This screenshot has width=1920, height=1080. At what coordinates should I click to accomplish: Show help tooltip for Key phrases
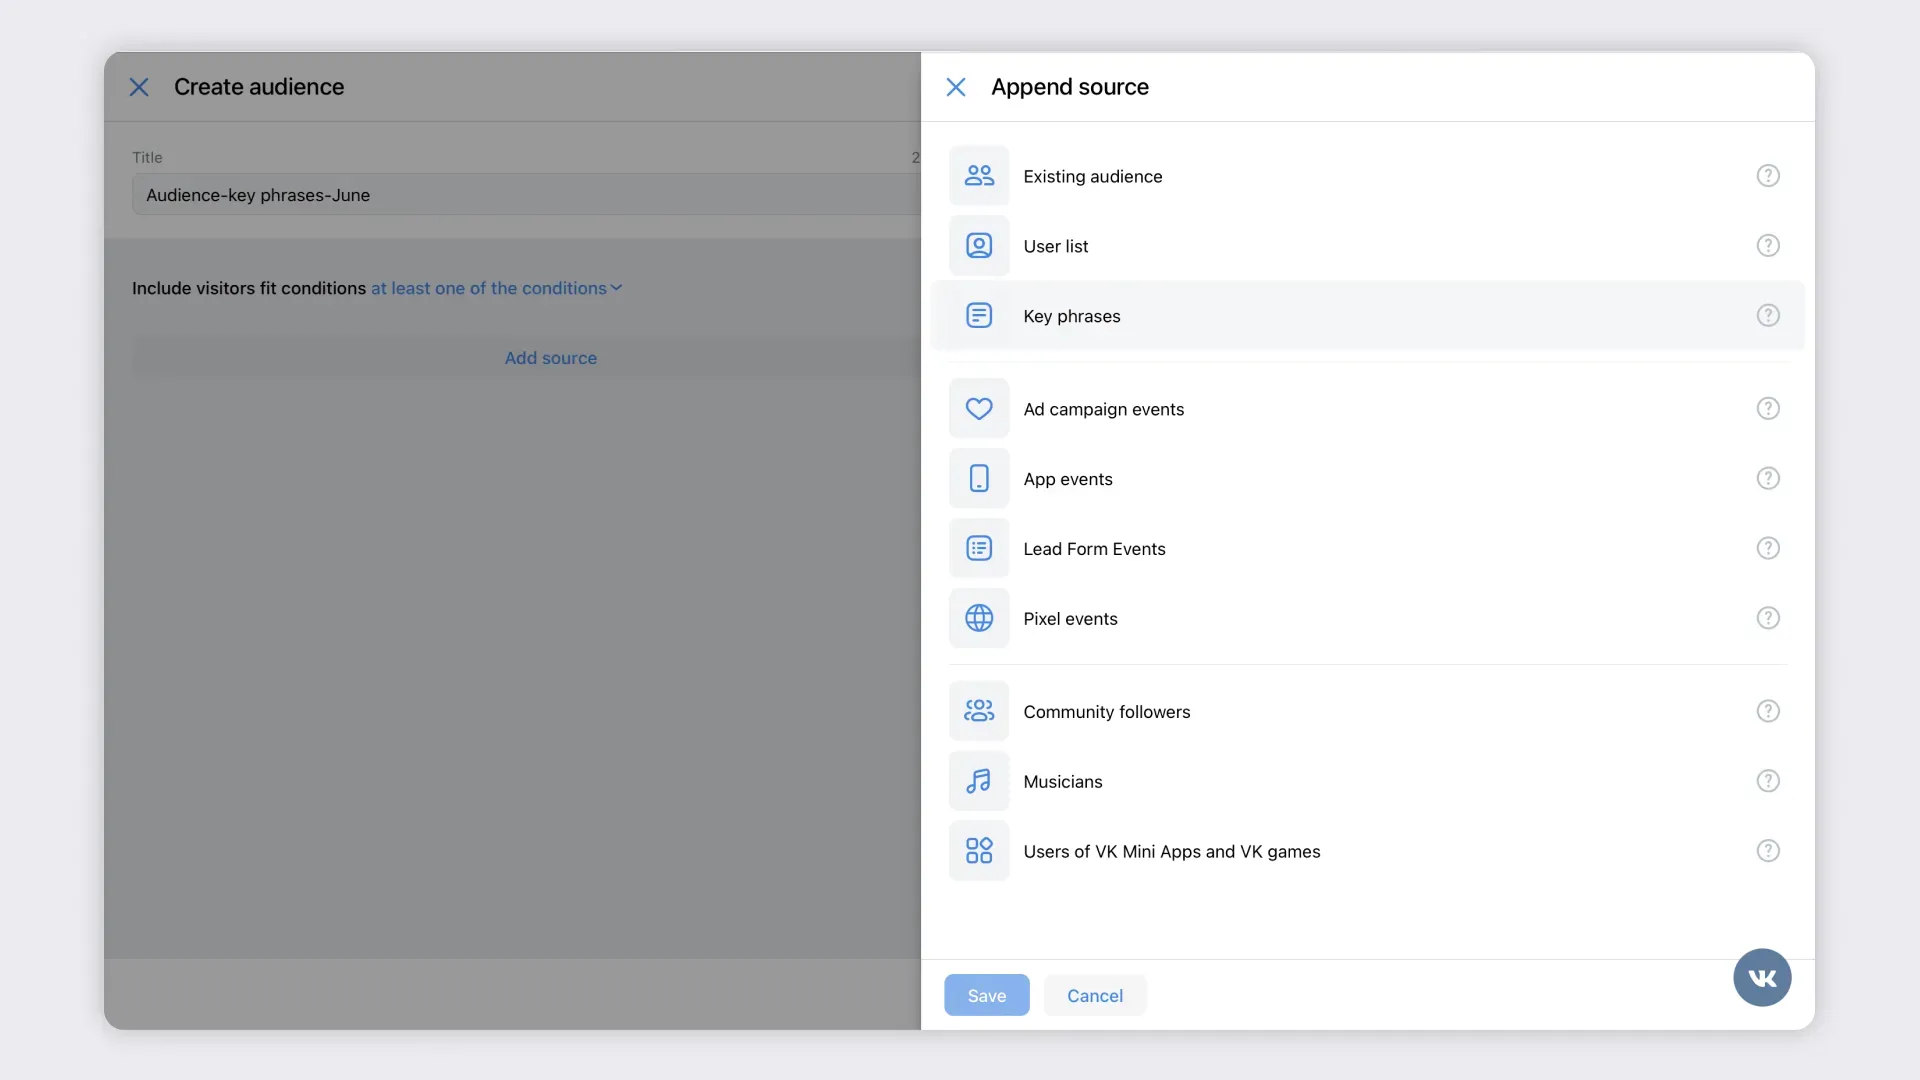pos(1768,316)
